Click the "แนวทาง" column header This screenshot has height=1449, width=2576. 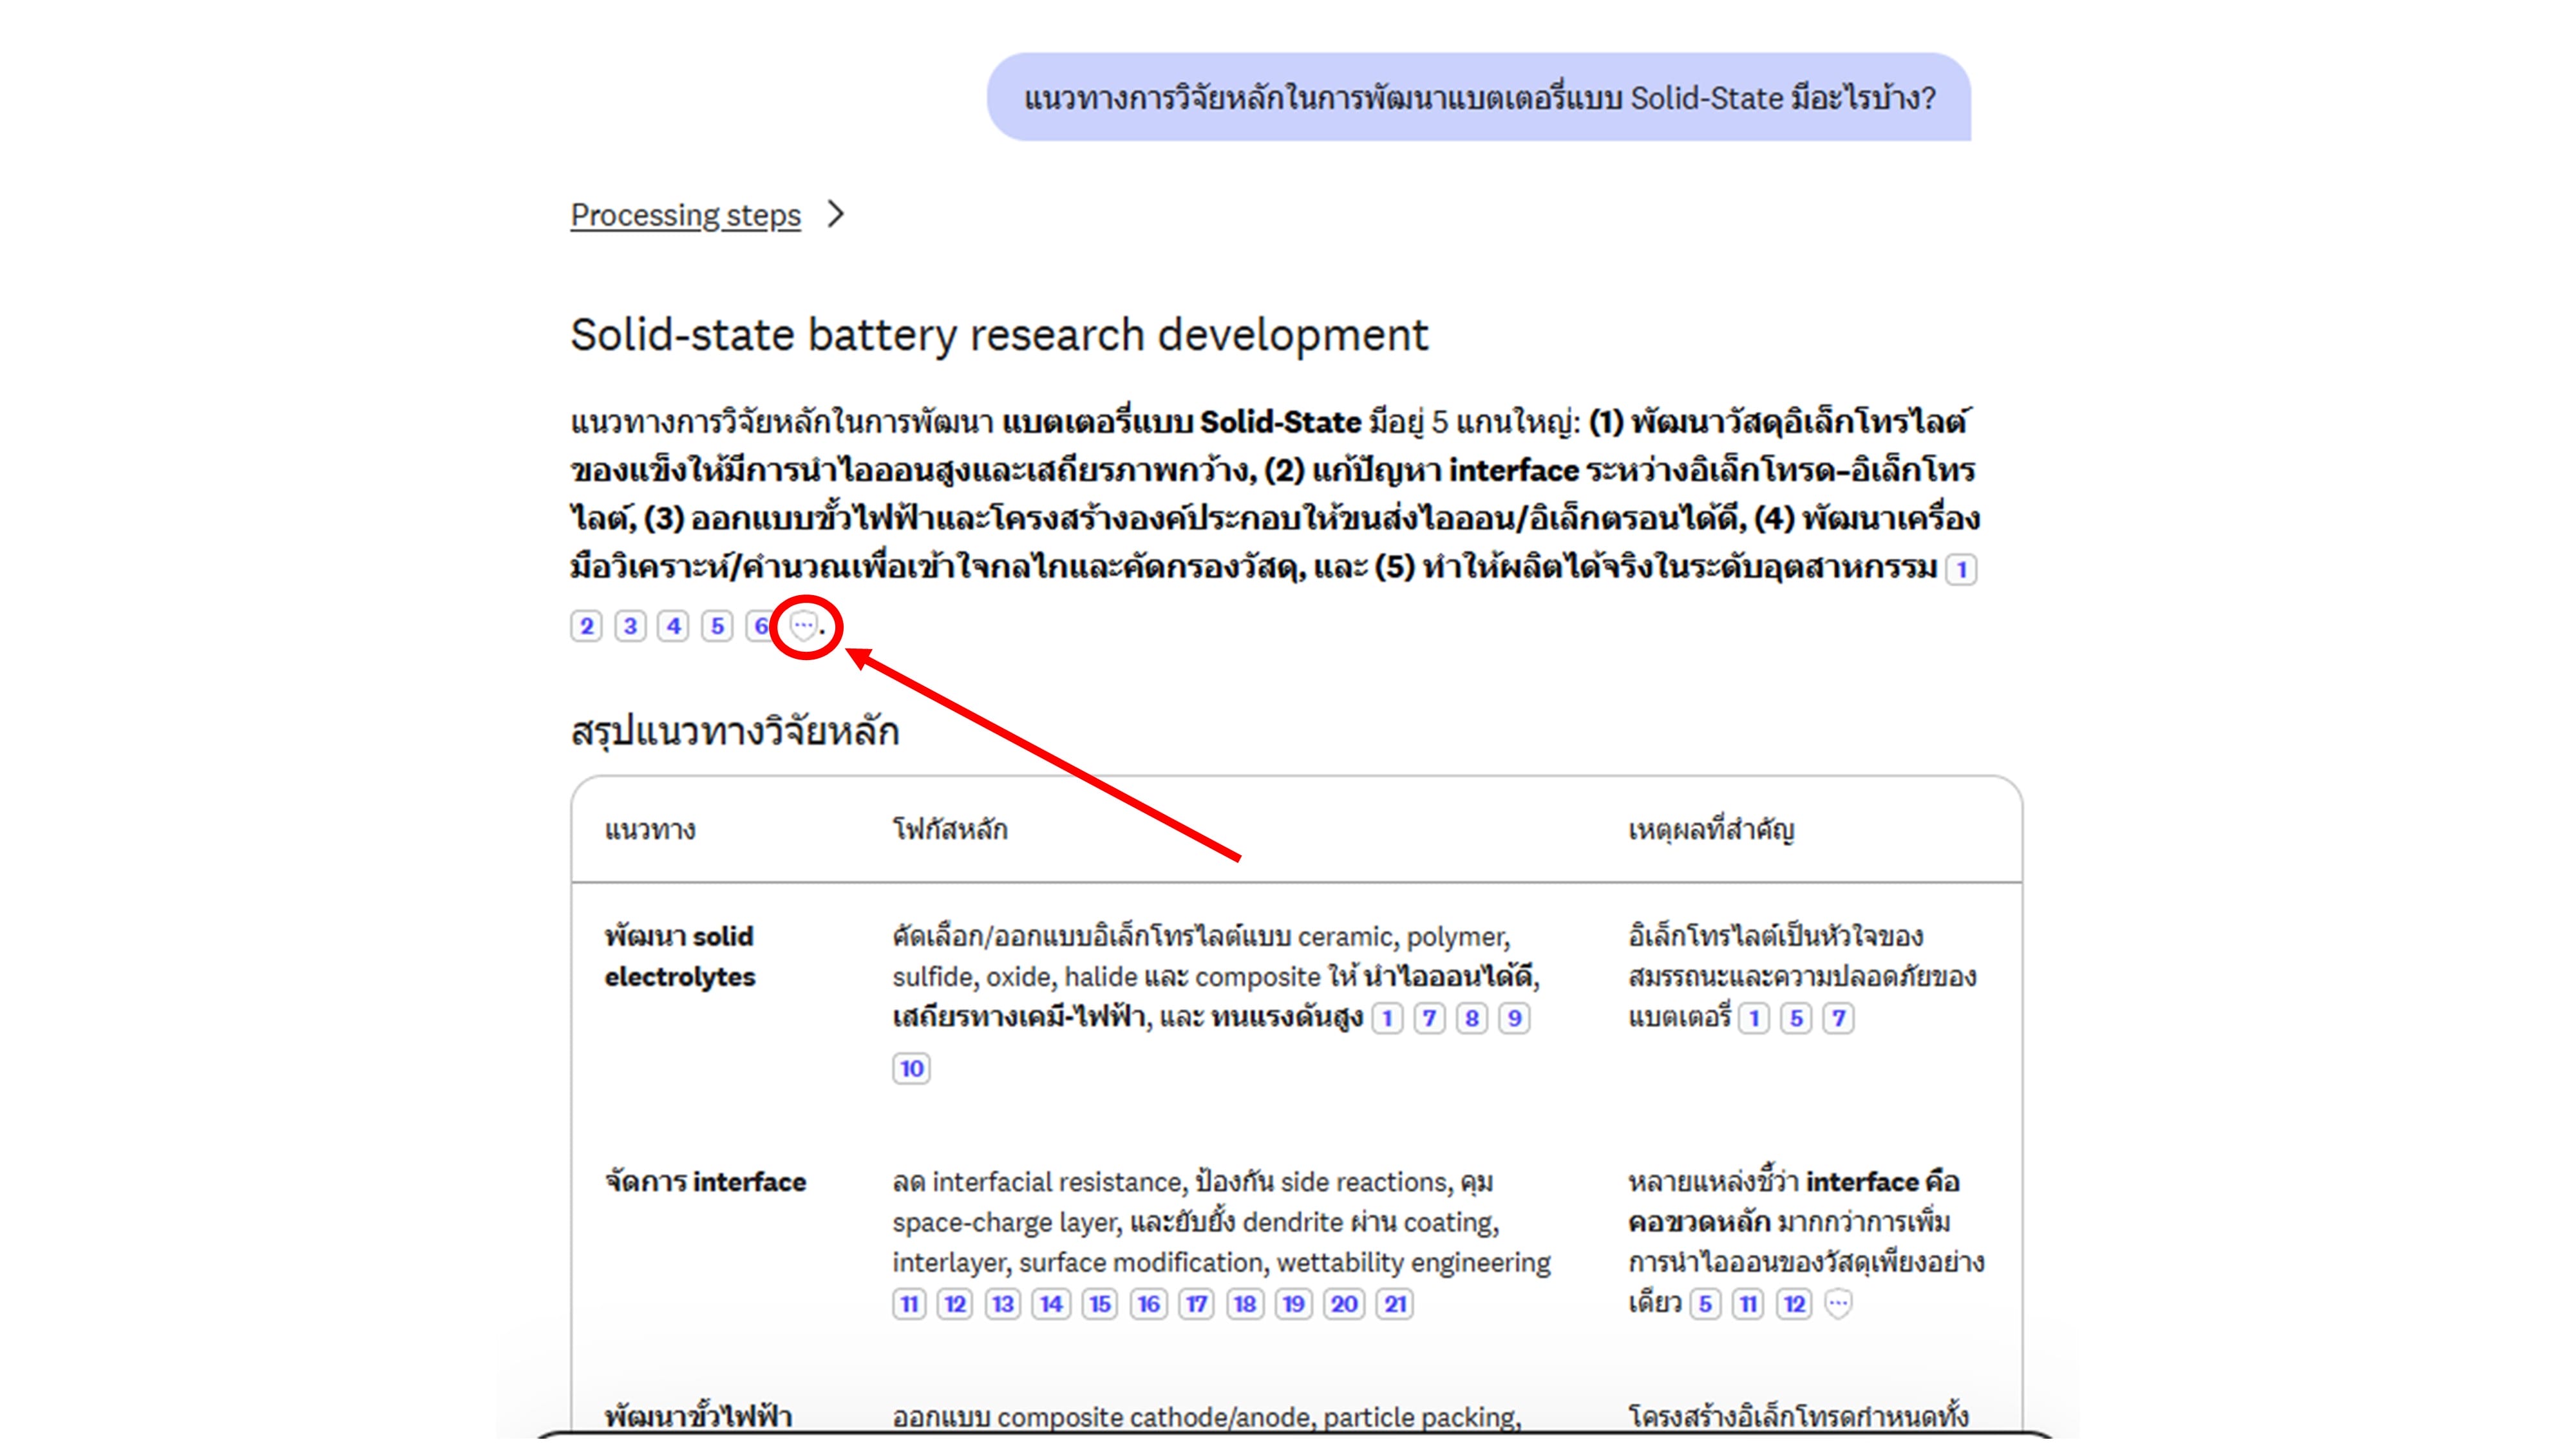coord(650,829)
